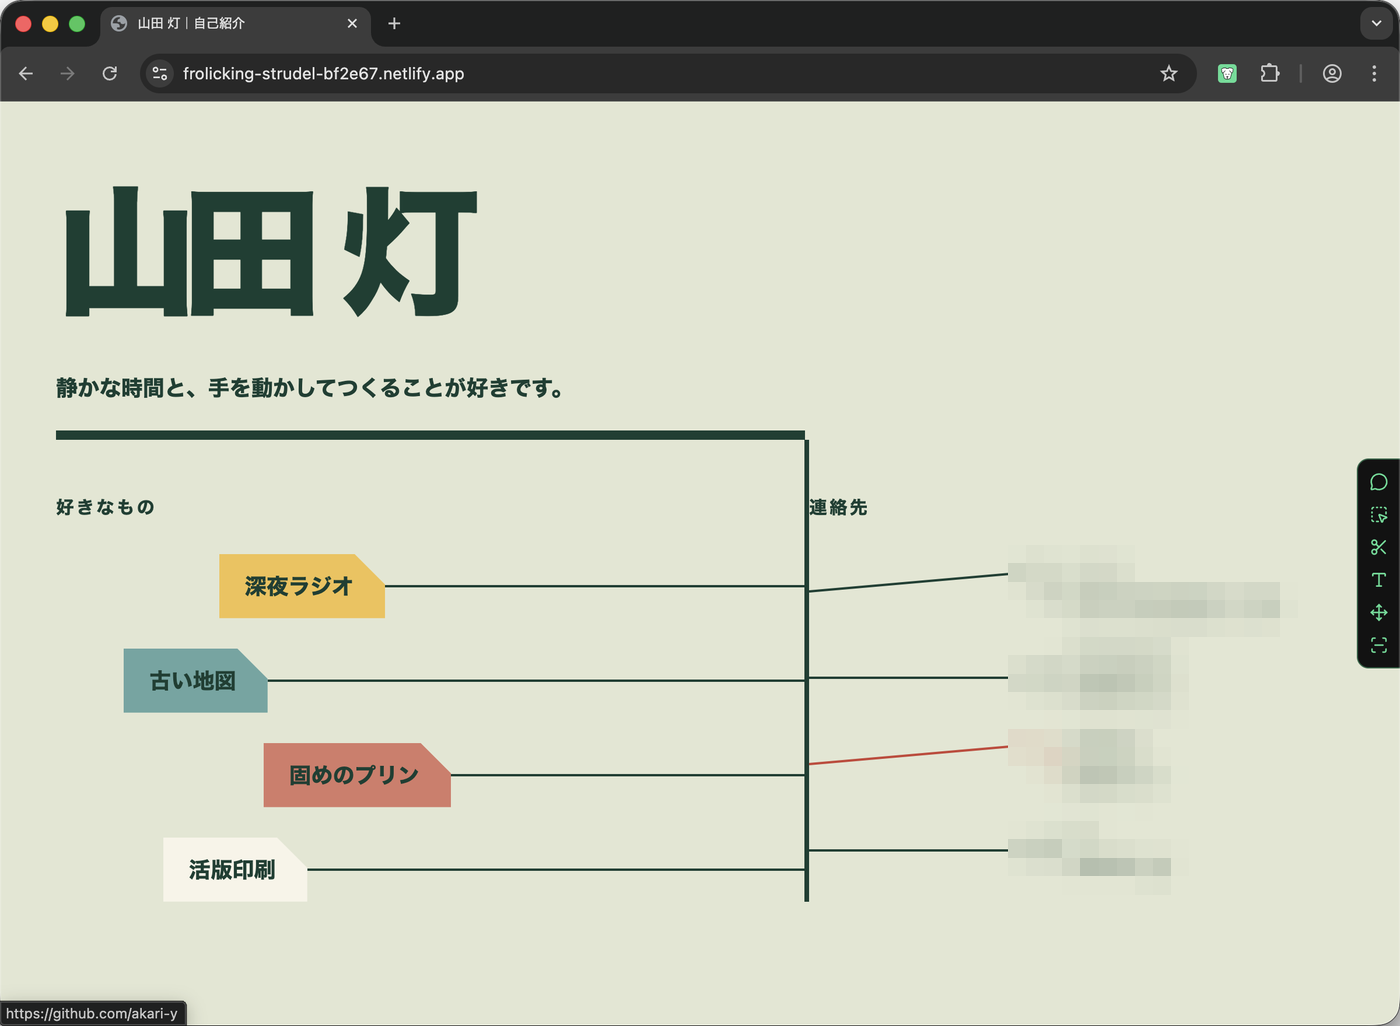
Task: Open the green extension icon in the toolbar
Action: coord(1227,73)
